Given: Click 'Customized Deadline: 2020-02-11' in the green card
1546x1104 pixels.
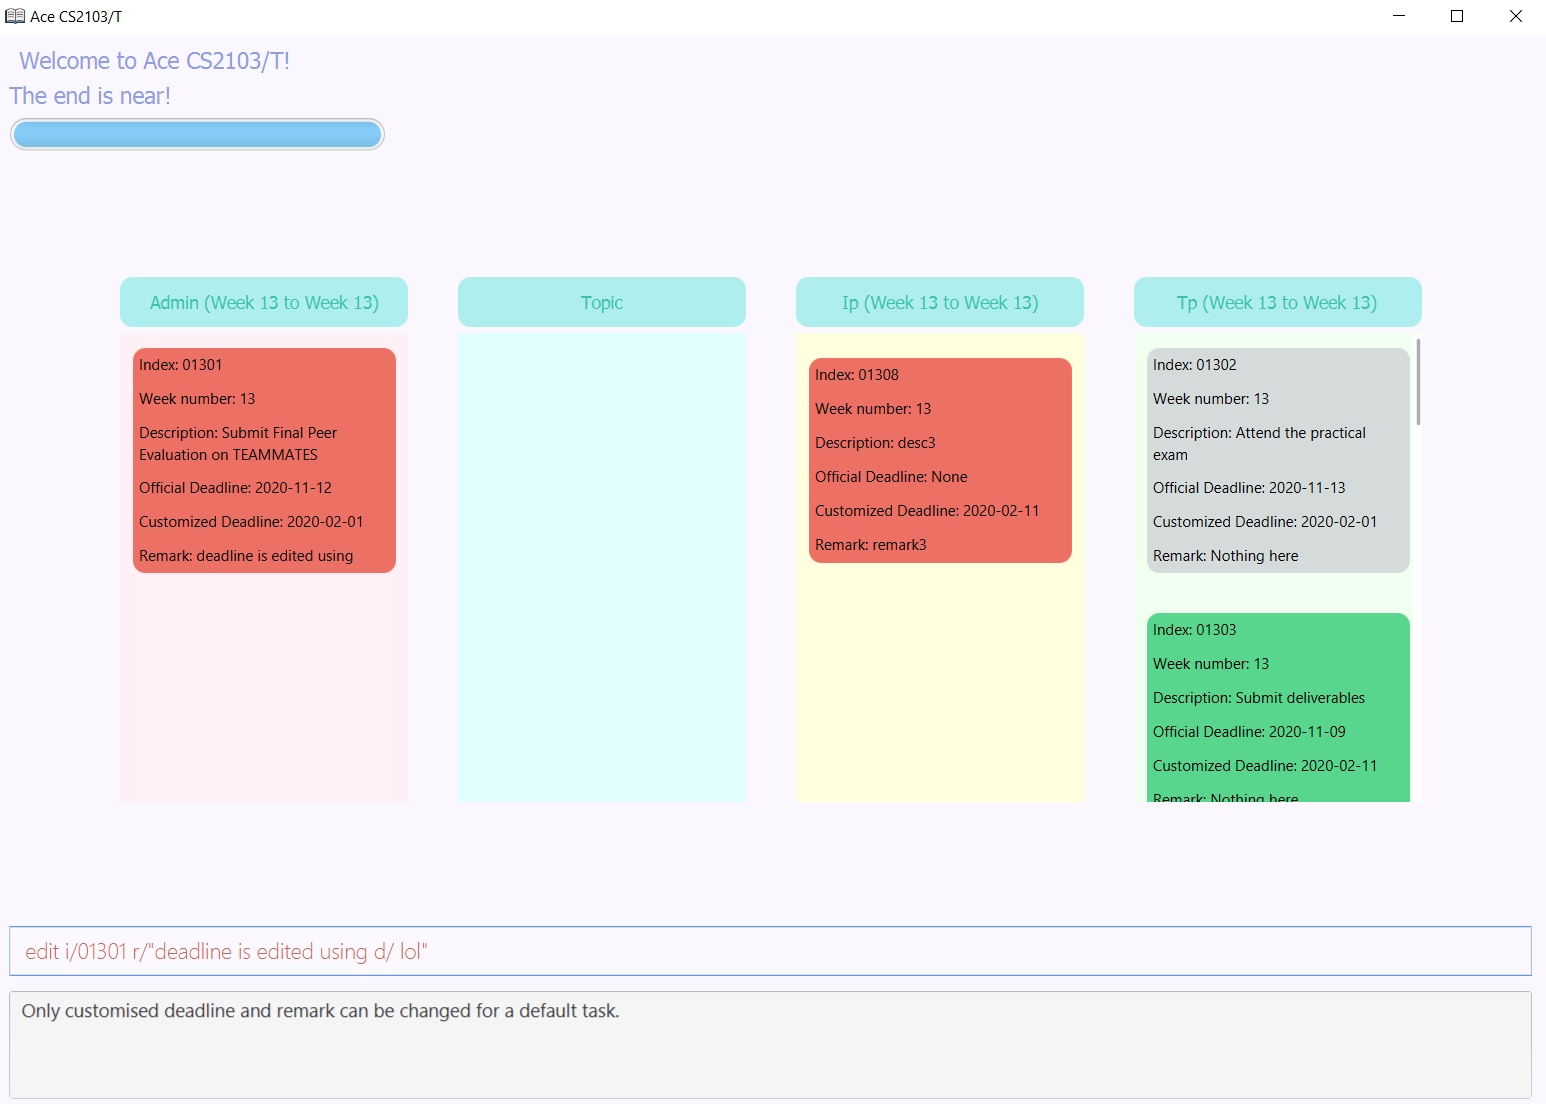Looking at the screenshot, I should pos(1265,766).
